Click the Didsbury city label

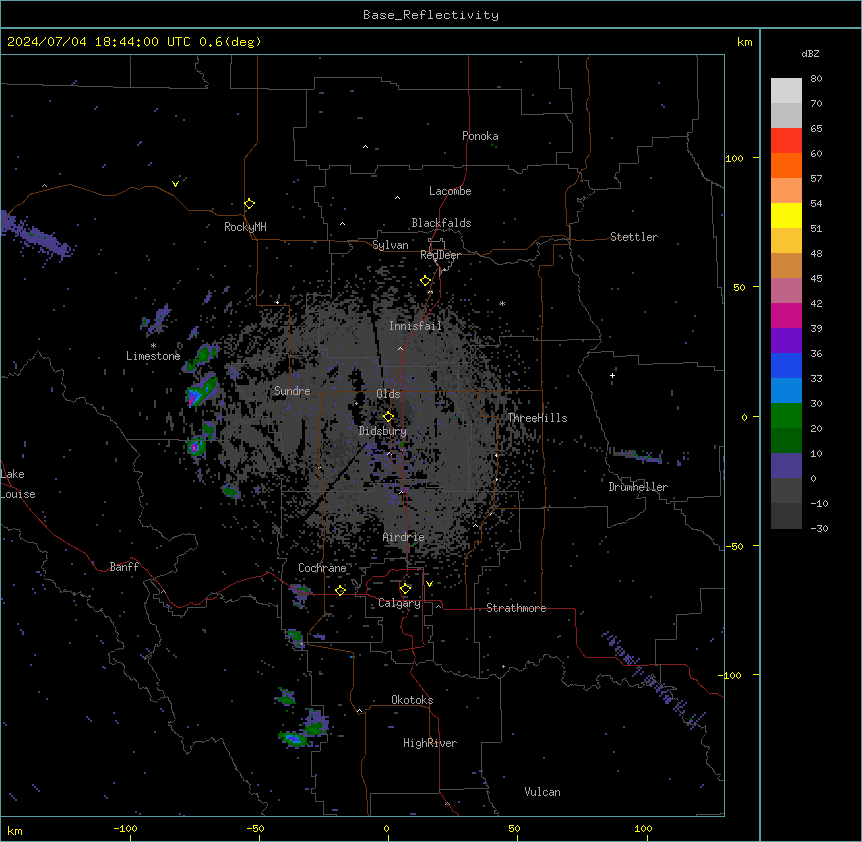coord(383,431)
